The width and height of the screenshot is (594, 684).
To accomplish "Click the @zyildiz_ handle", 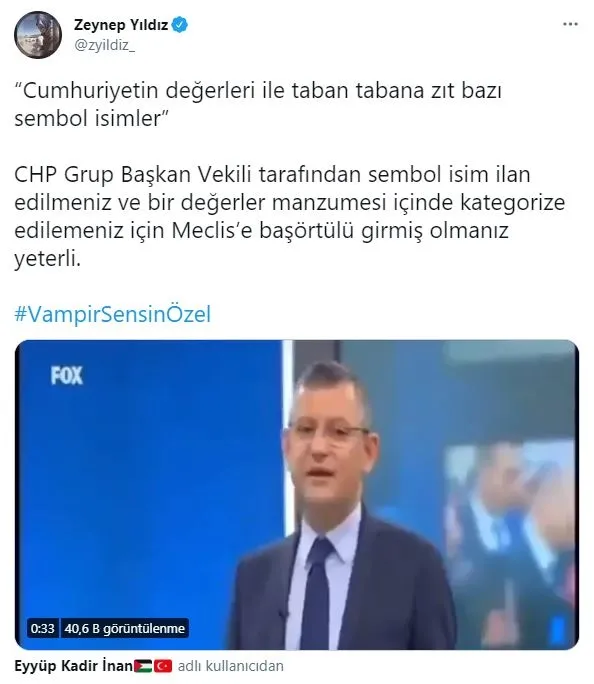I will [x=104, y=45].
